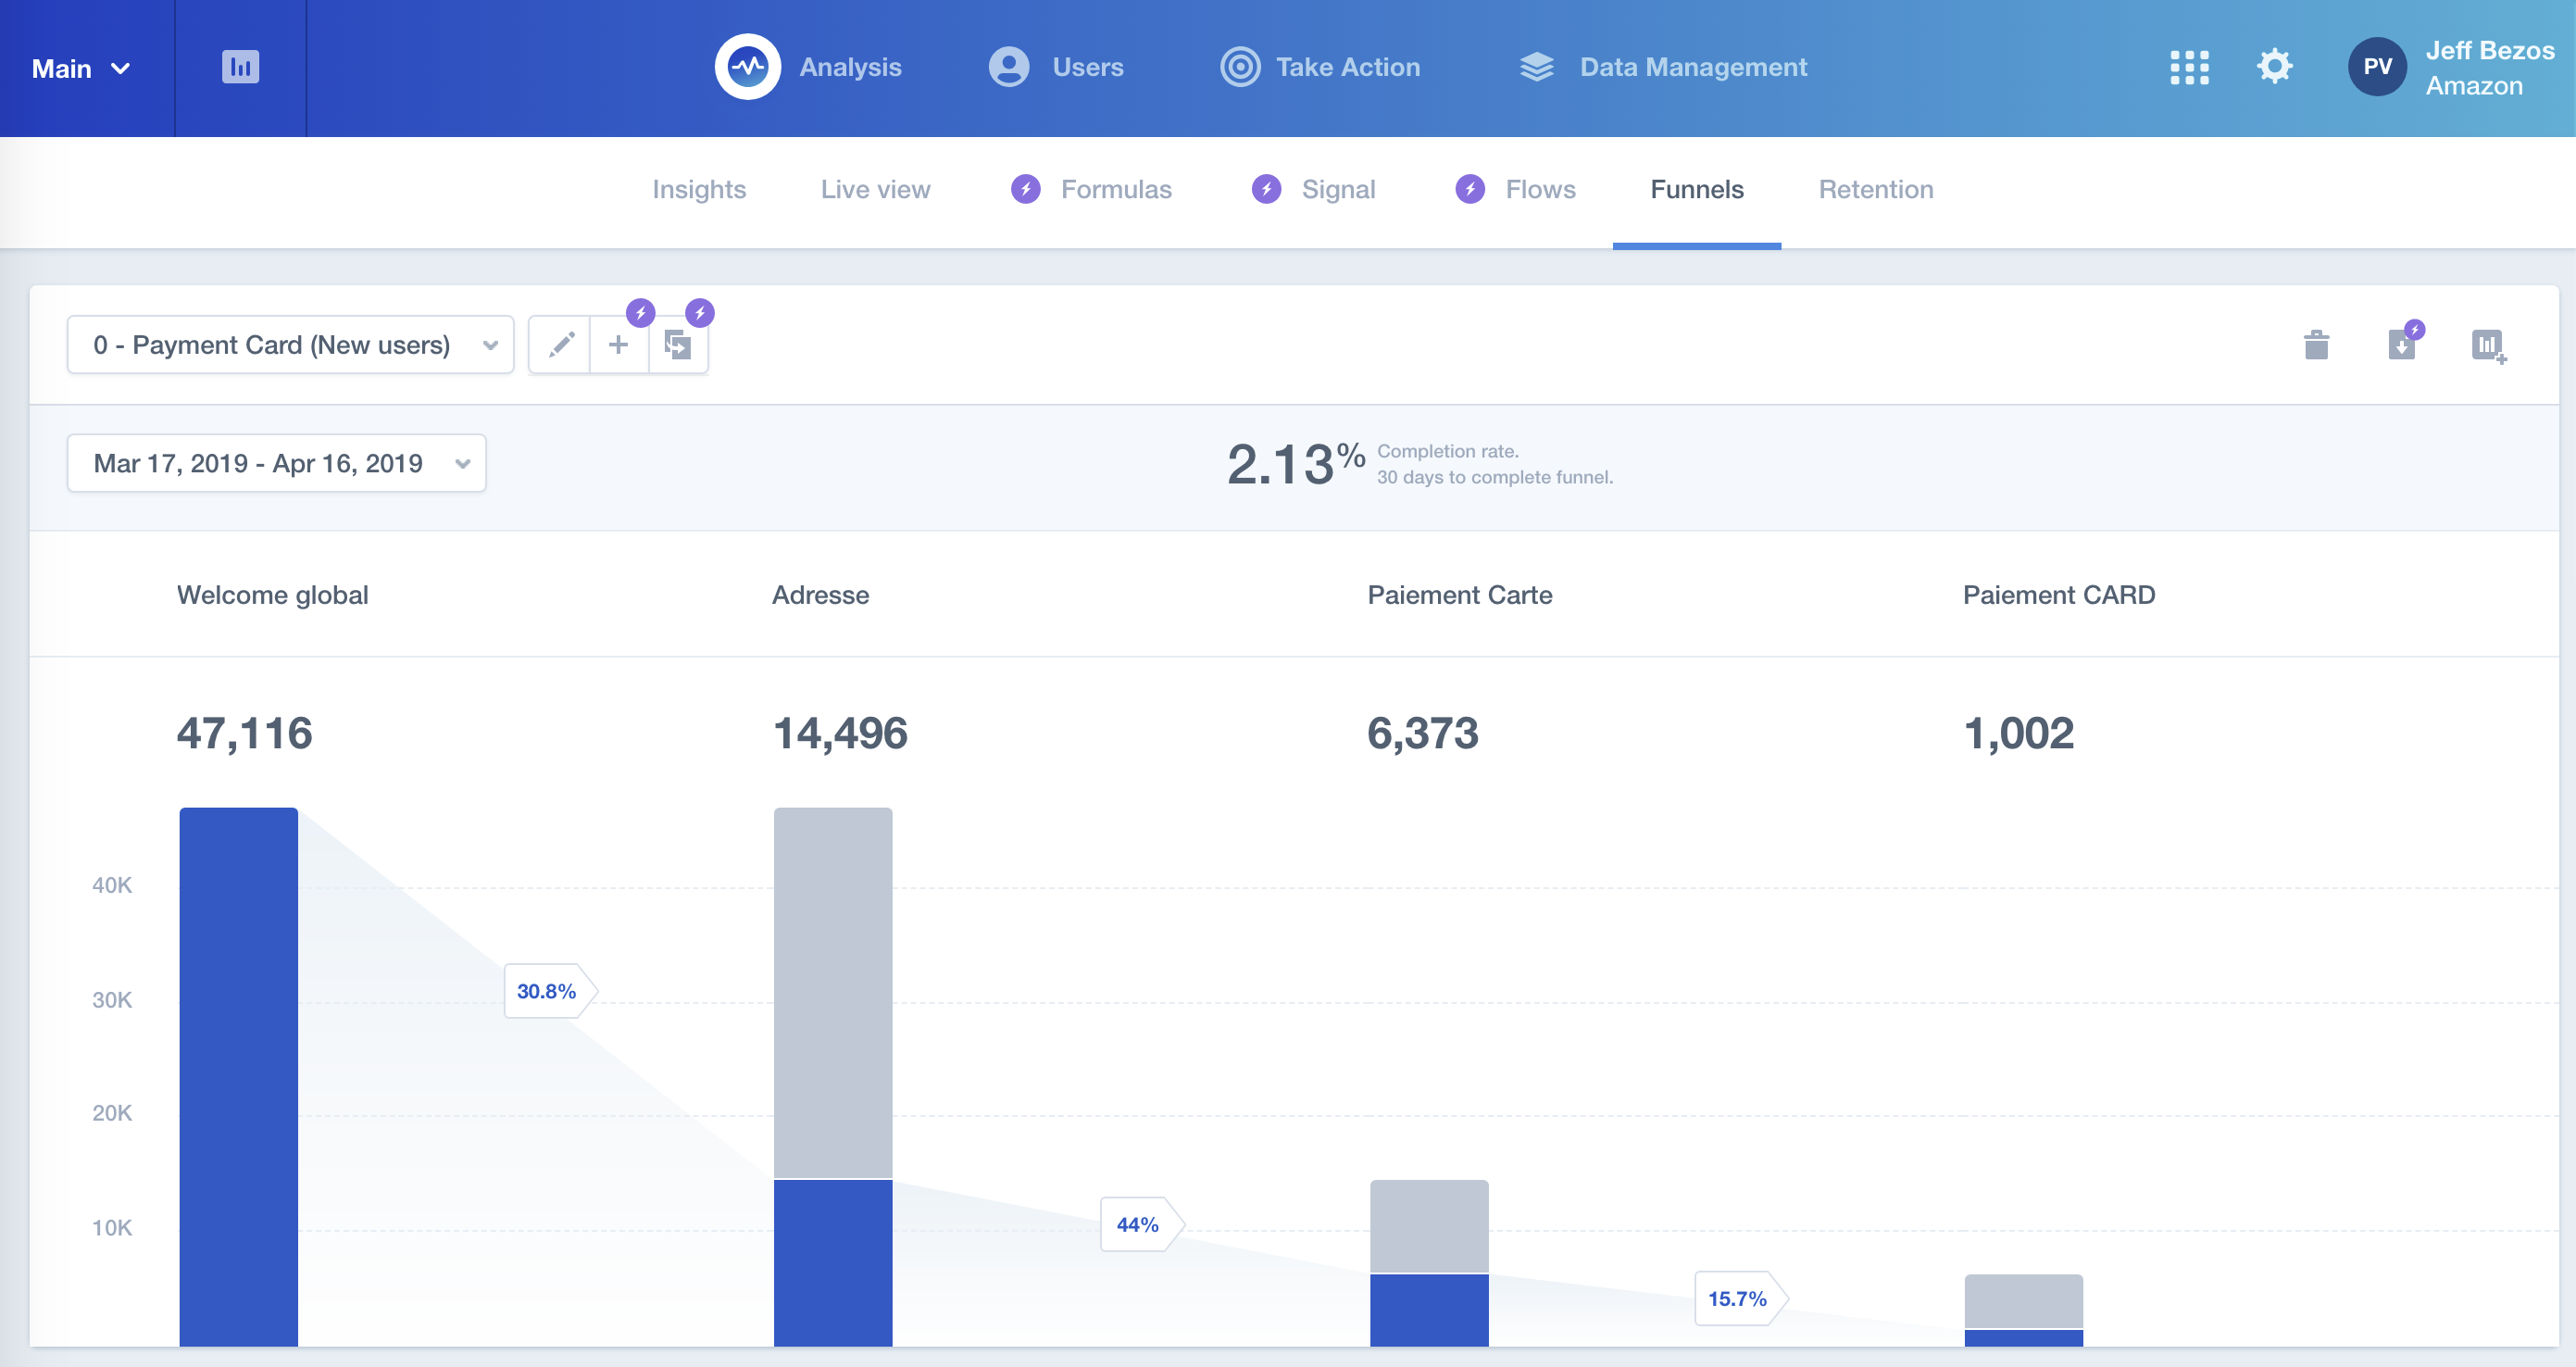Click the 6,373 count value
This screenshot has width=2576, height=1367.
pos(1422,733)
